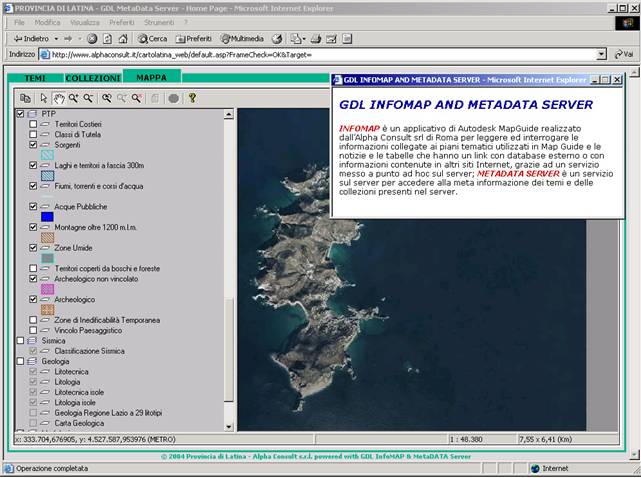Choose the Zoom Out magnifier tool
The width and height of the screenshot is (641, 478).
pyautogui.click(x=88, y=98)
